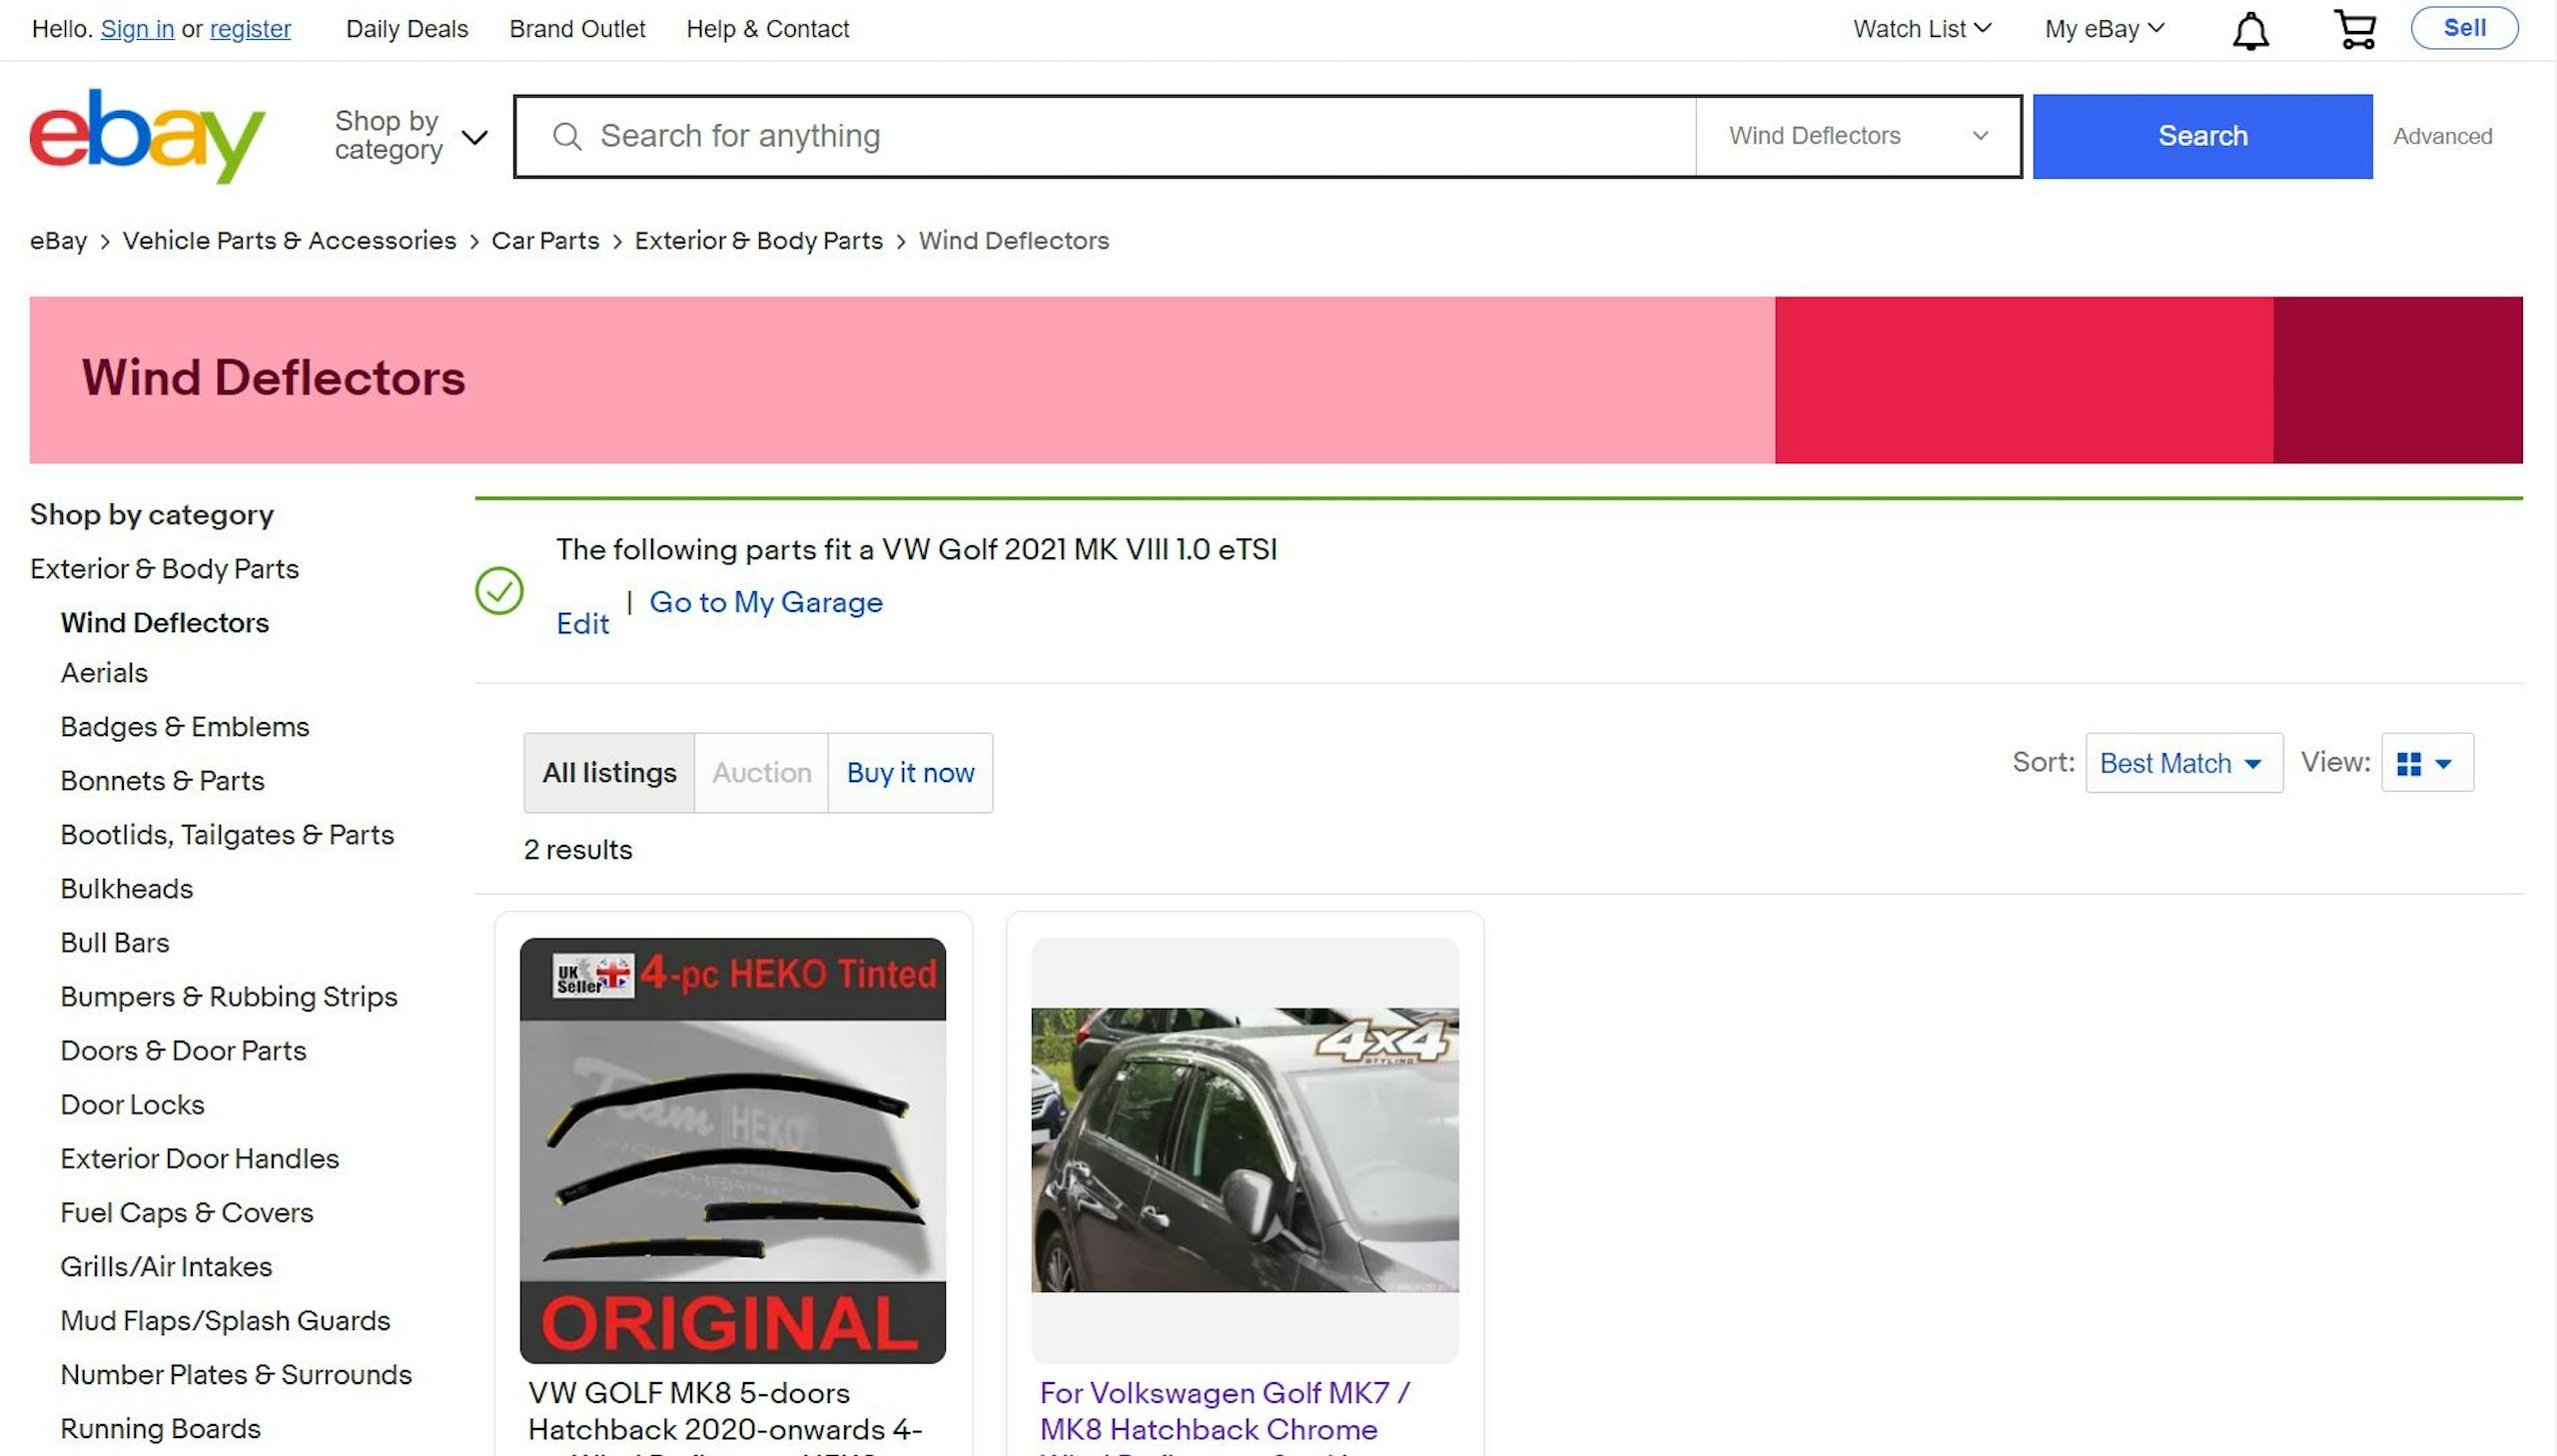Viewport: 2557px width, 1456px height.
Task: Open Vehicle Parts & Accessories breadcrumb
Action: pyautogui.click(x=289, y=241)
